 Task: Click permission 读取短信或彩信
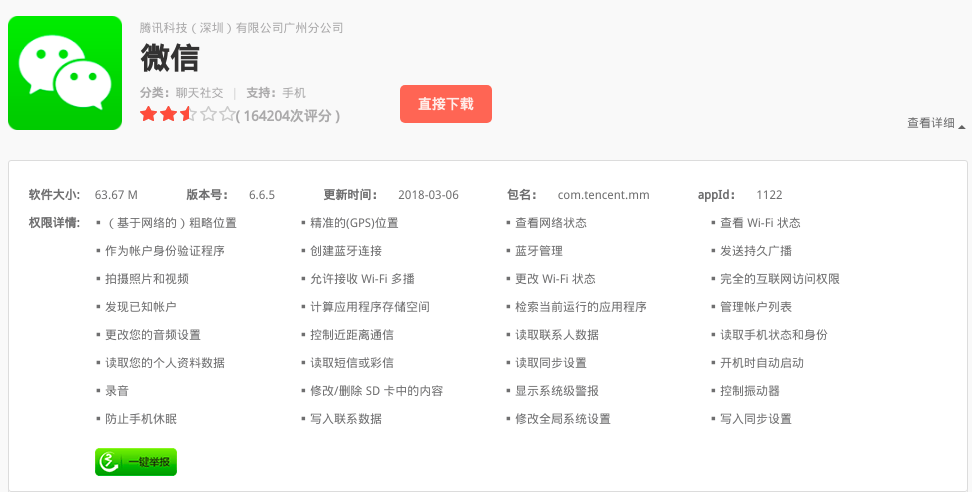click(351, 363)
